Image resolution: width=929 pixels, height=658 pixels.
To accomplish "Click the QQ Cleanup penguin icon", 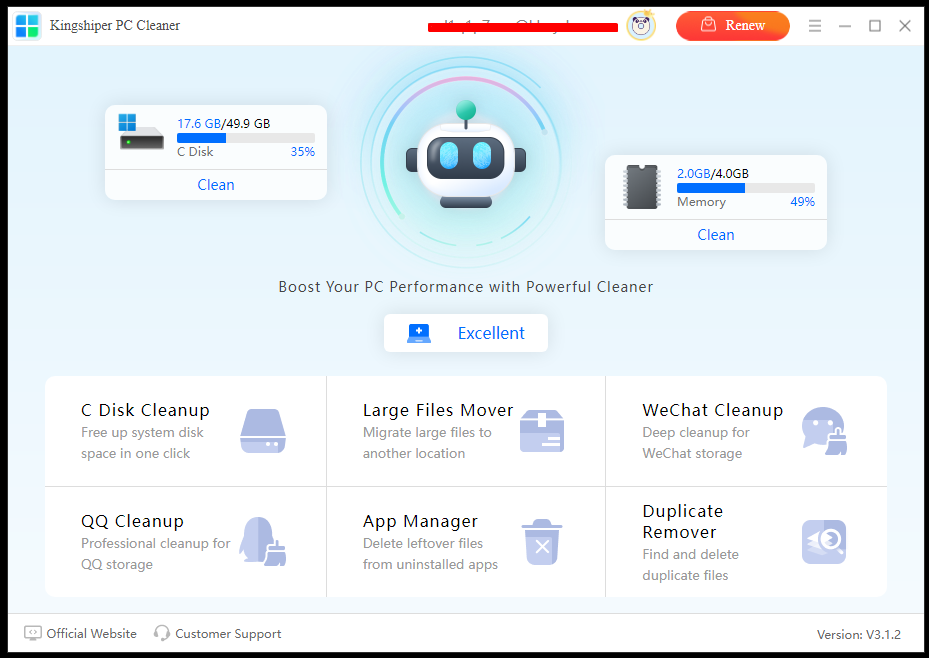I will click(x=263, y=541).
